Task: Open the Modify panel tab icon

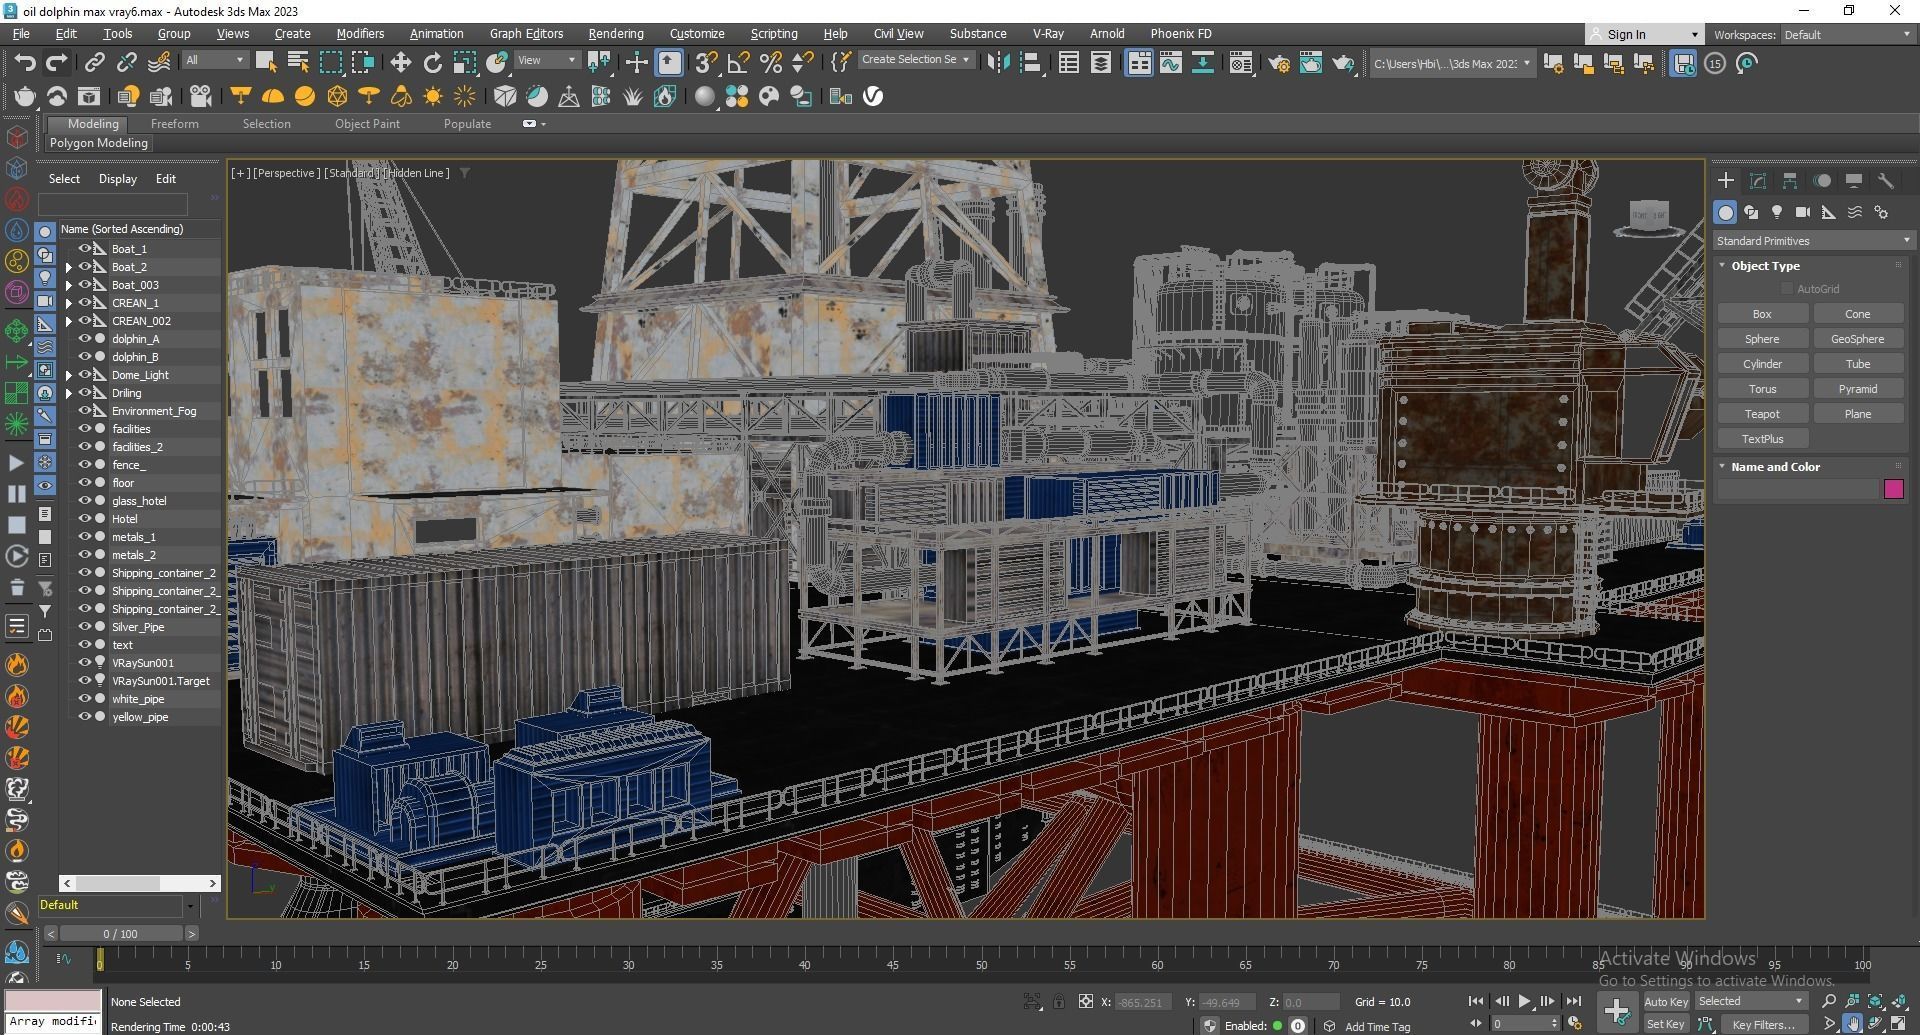Action: [1757, 181]
